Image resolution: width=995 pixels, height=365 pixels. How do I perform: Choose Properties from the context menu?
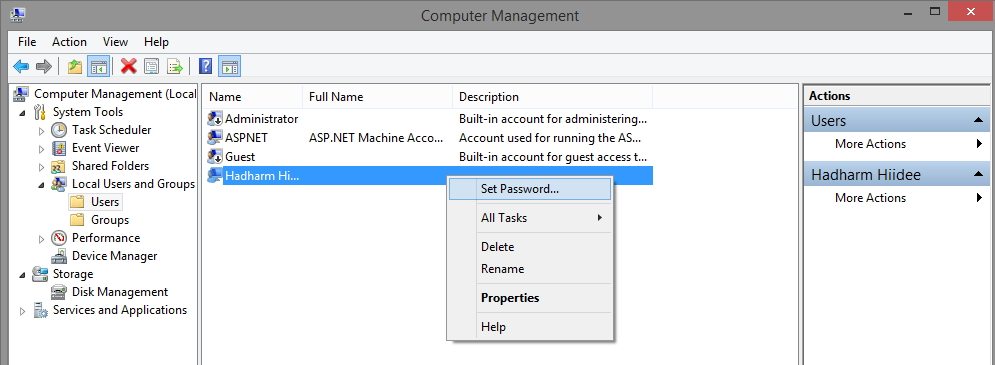click(x=530, y=298)
